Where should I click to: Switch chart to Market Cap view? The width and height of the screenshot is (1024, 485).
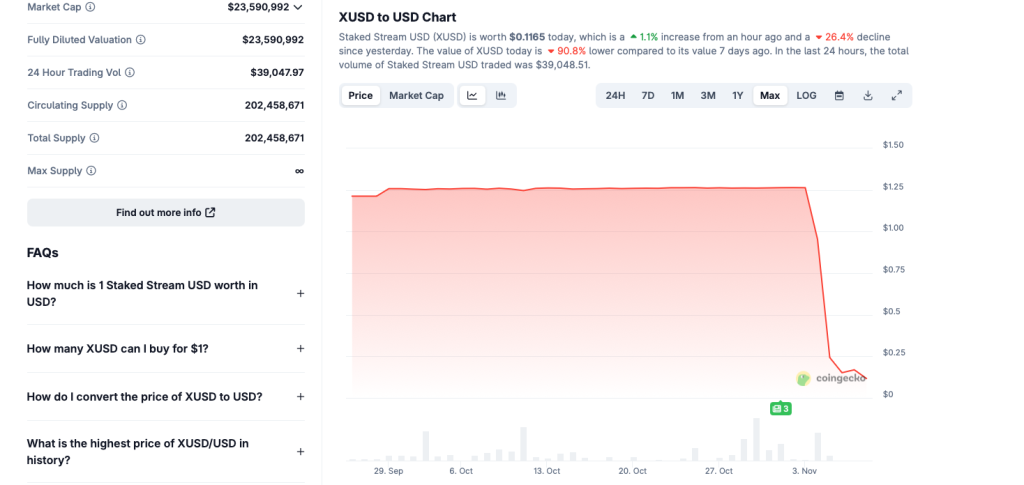point(416,96)
